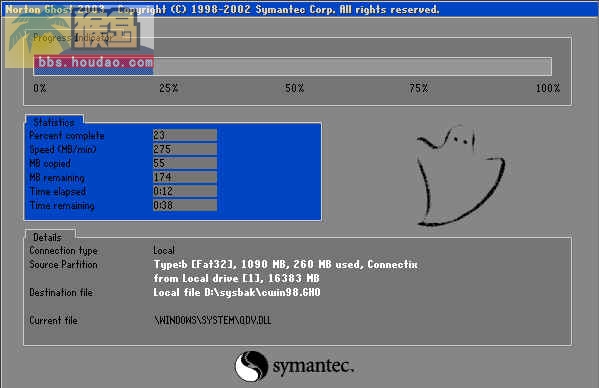Click the 25% scale label
The image size is (599, 388).
(168, 88)
